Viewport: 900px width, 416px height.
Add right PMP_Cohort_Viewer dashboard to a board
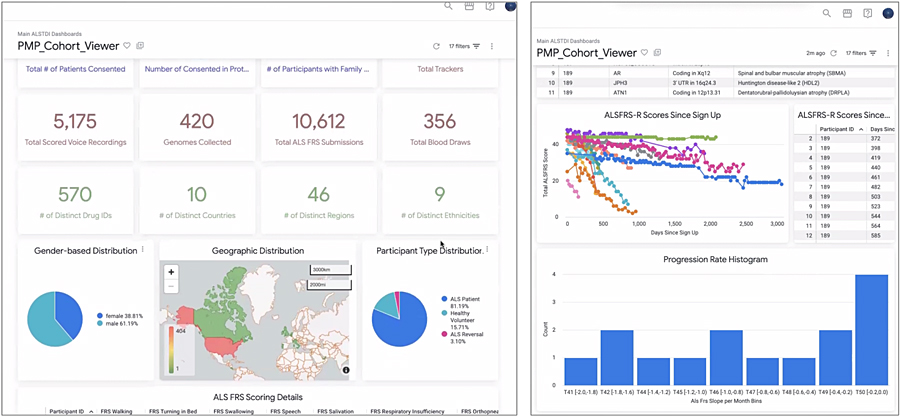pos(658,53)
